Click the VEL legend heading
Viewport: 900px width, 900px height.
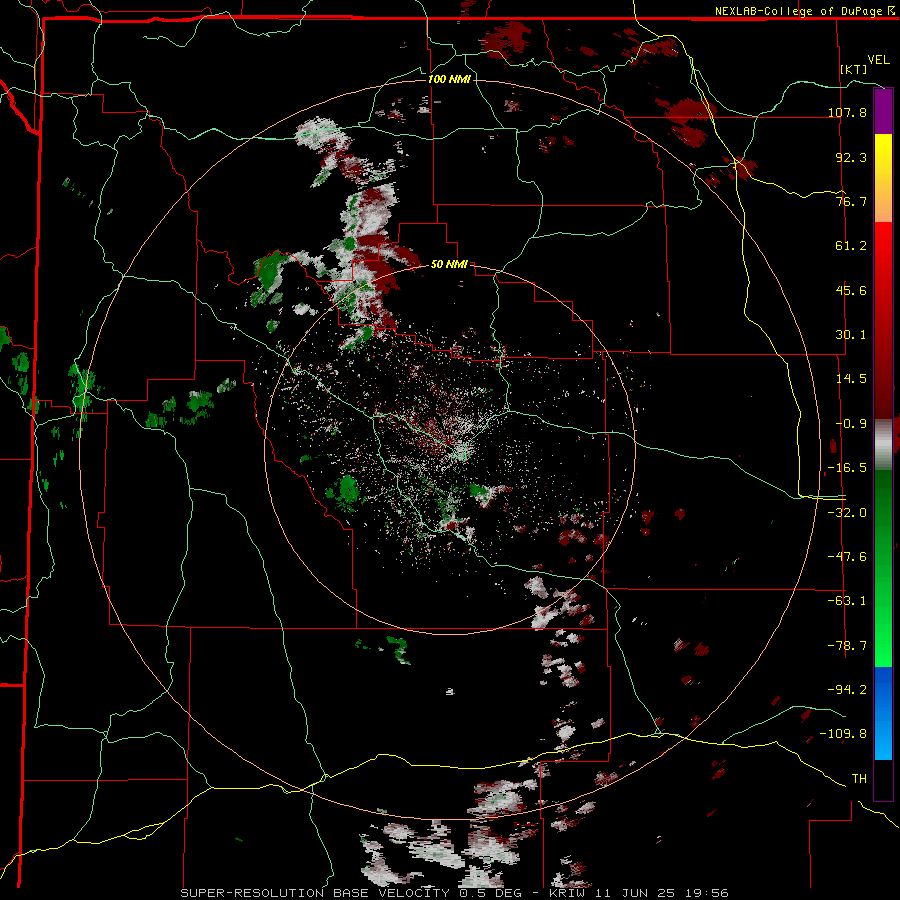click(x=878, y=59)
